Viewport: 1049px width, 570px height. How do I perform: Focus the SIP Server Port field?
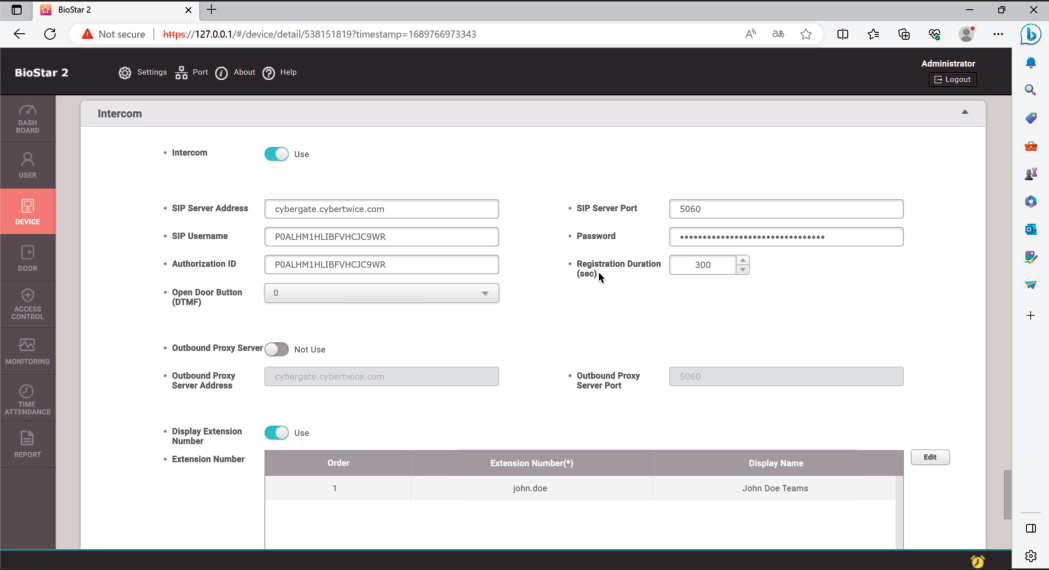(x=786, y=209)
